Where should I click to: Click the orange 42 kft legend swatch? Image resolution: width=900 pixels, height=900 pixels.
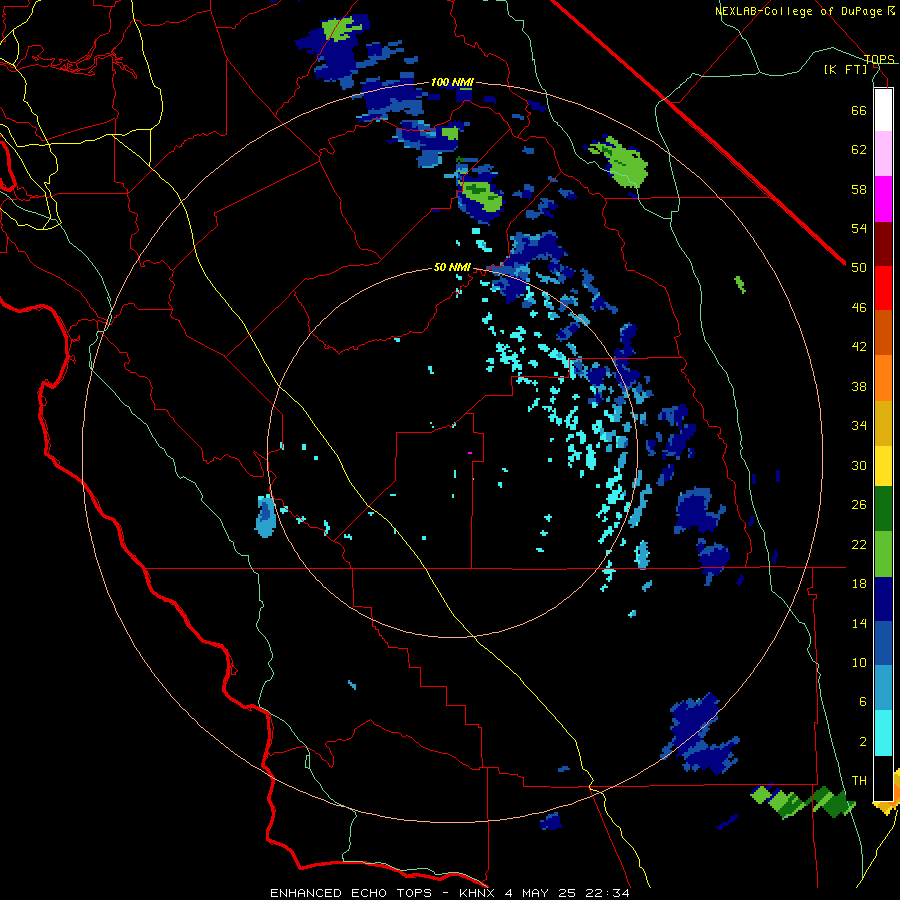pyautogui.click(x=883, y=378)
